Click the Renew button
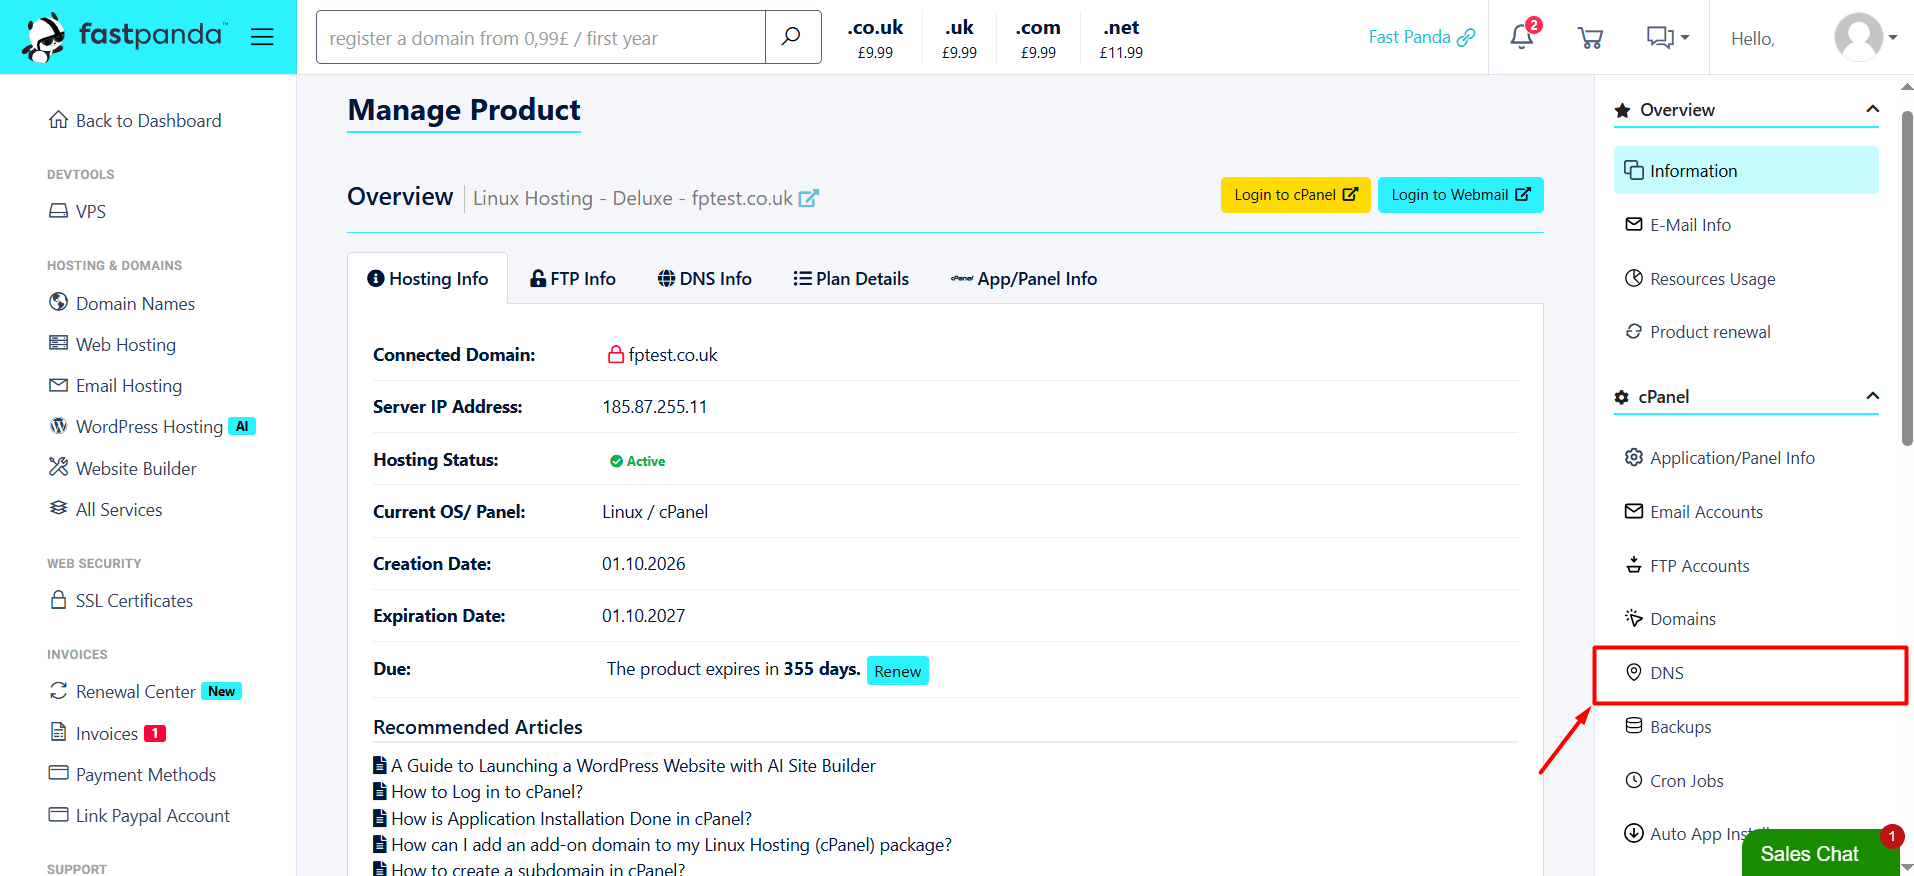The height and width of the screenshot is (876, 1914). point(897,671)
